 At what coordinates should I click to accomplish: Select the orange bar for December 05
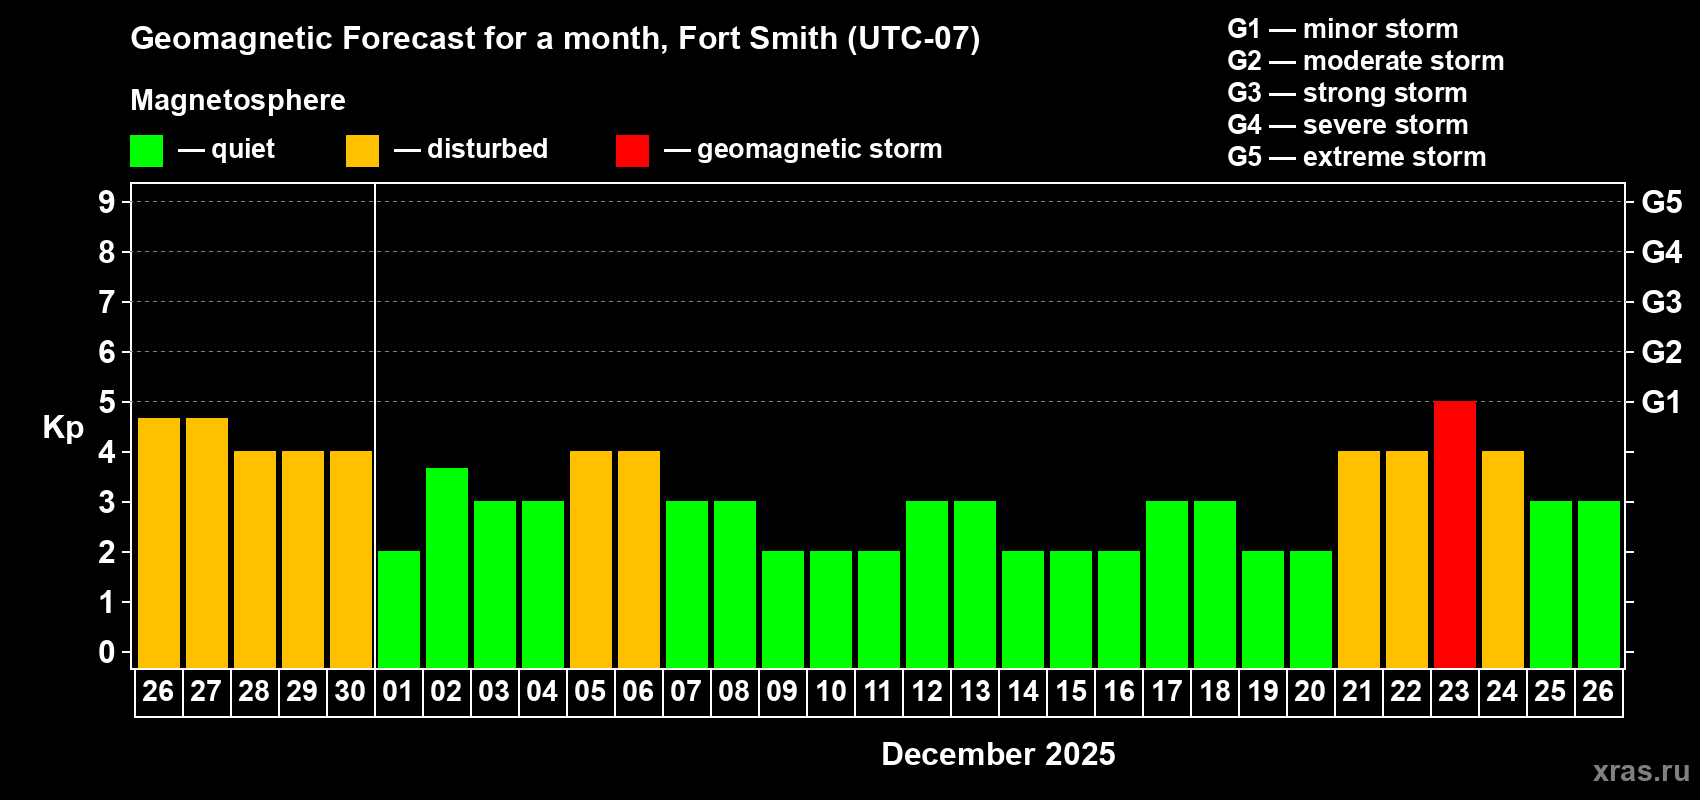591,560
